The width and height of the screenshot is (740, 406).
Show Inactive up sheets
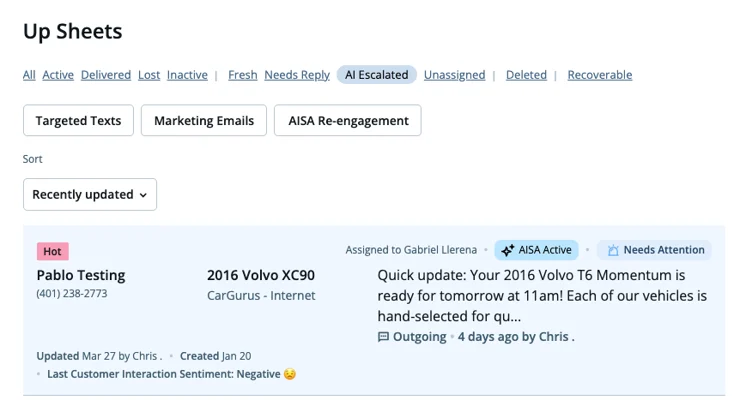tap(187, 75)
